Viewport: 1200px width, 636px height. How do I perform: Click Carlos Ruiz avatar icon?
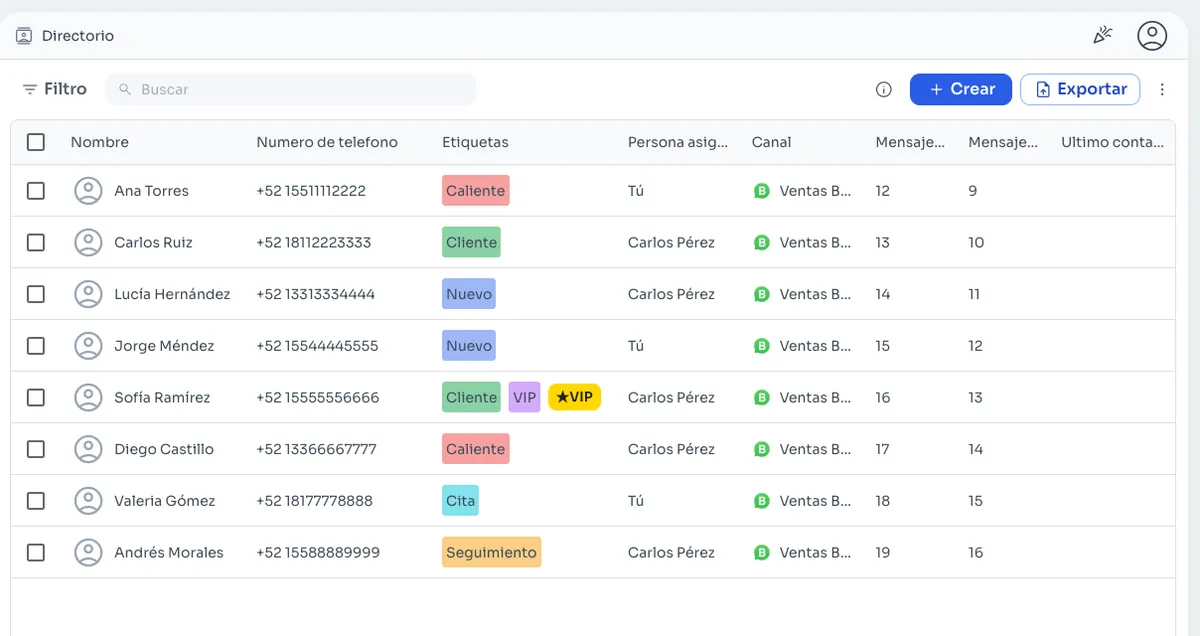click(89, 242)
